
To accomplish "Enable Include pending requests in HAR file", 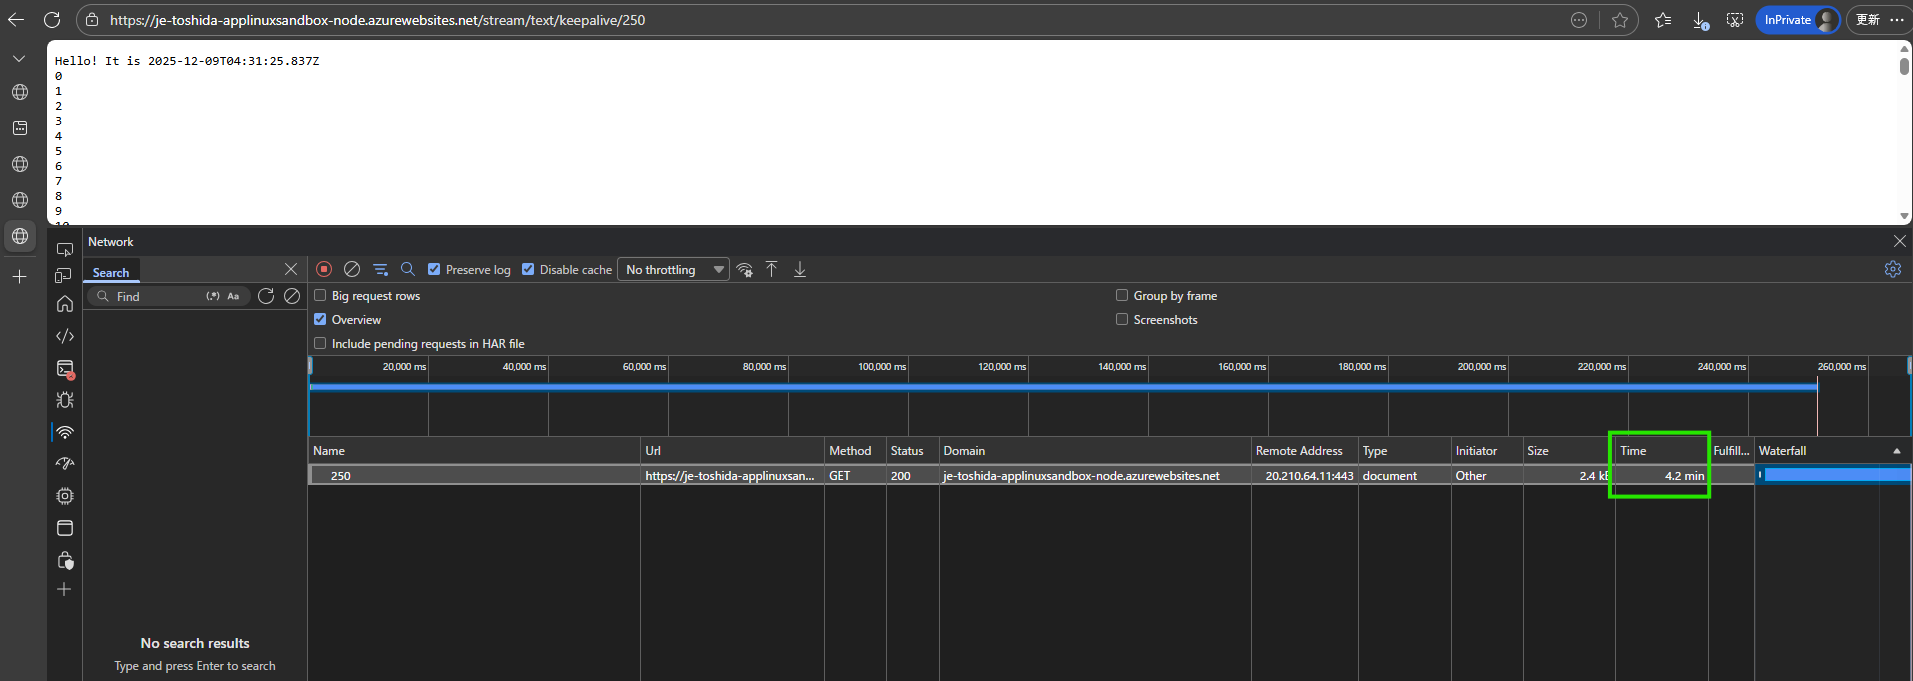I will click(x=320, y=343).
